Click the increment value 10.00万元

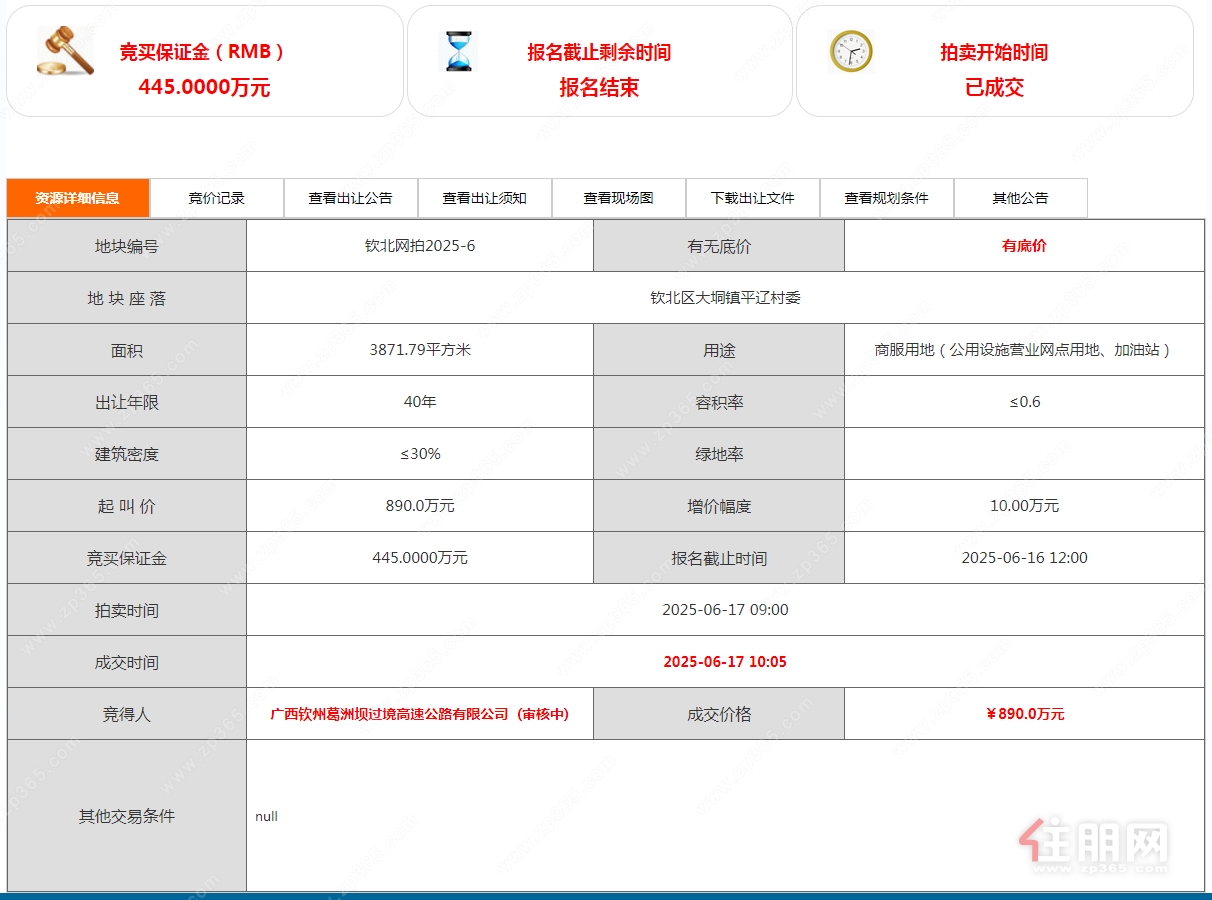point(1025,506)
